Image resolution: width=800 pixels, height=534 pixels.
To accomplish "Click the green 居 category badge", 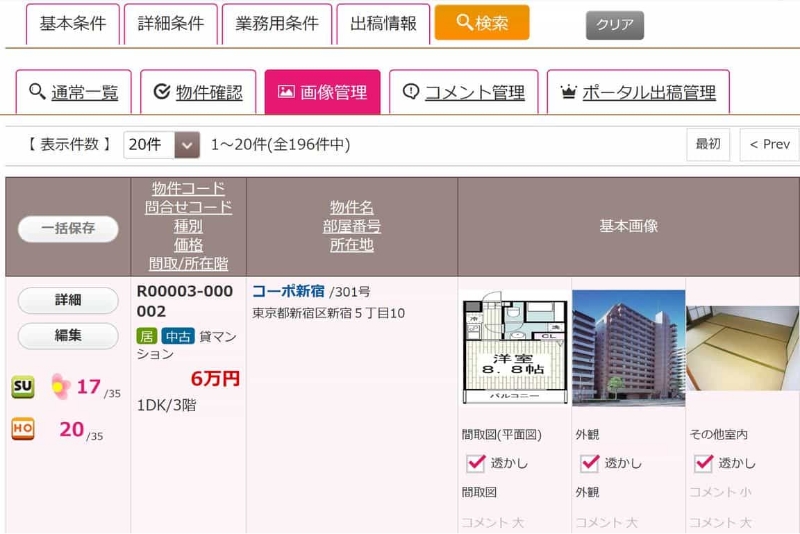I will [x=146, y=336].
